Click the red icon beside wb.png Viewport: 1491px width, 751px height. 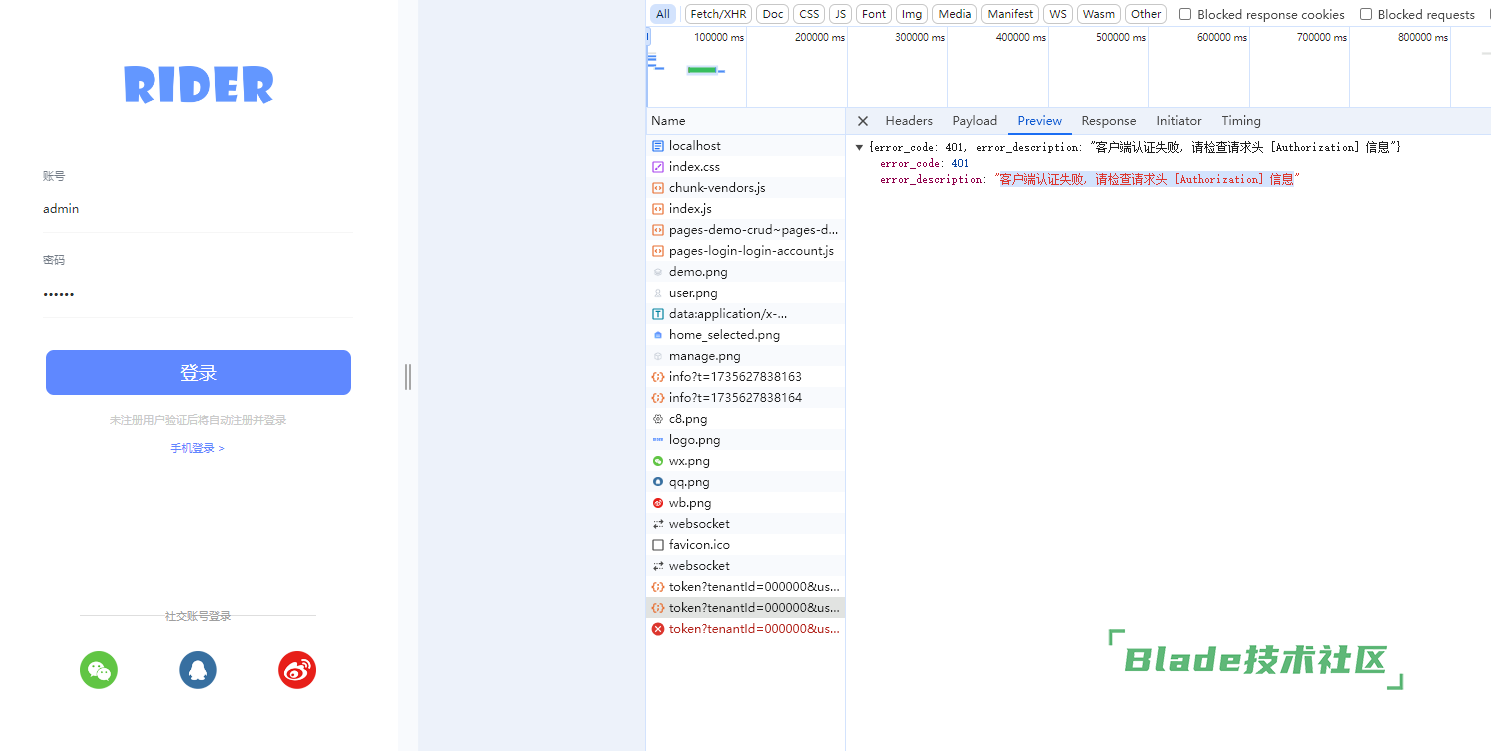[x=658, y=503]
